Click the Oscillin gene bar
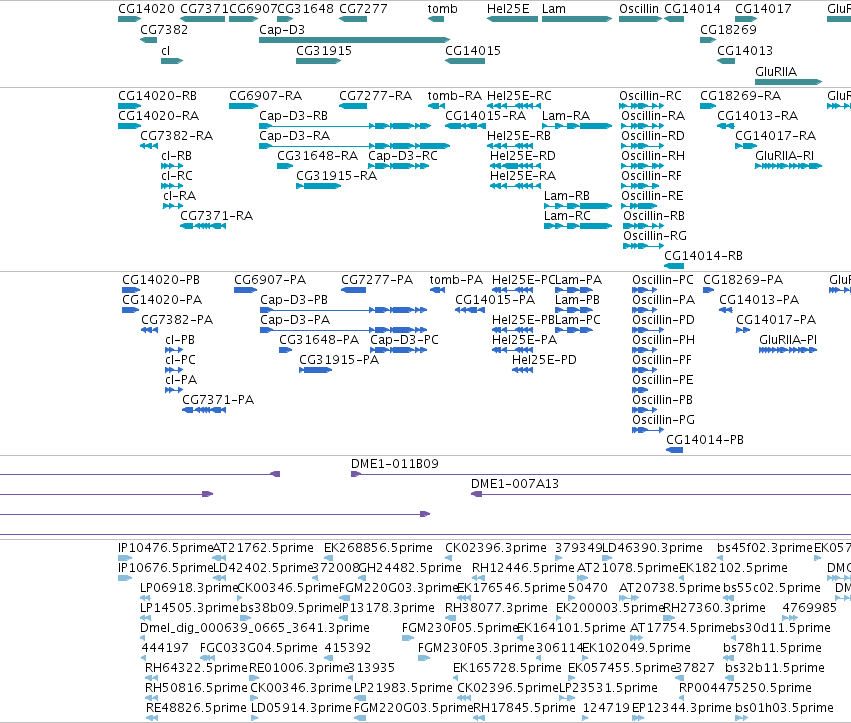Viewport: 851px width, 723px height. pyautogui.click(x=640, y=19)
